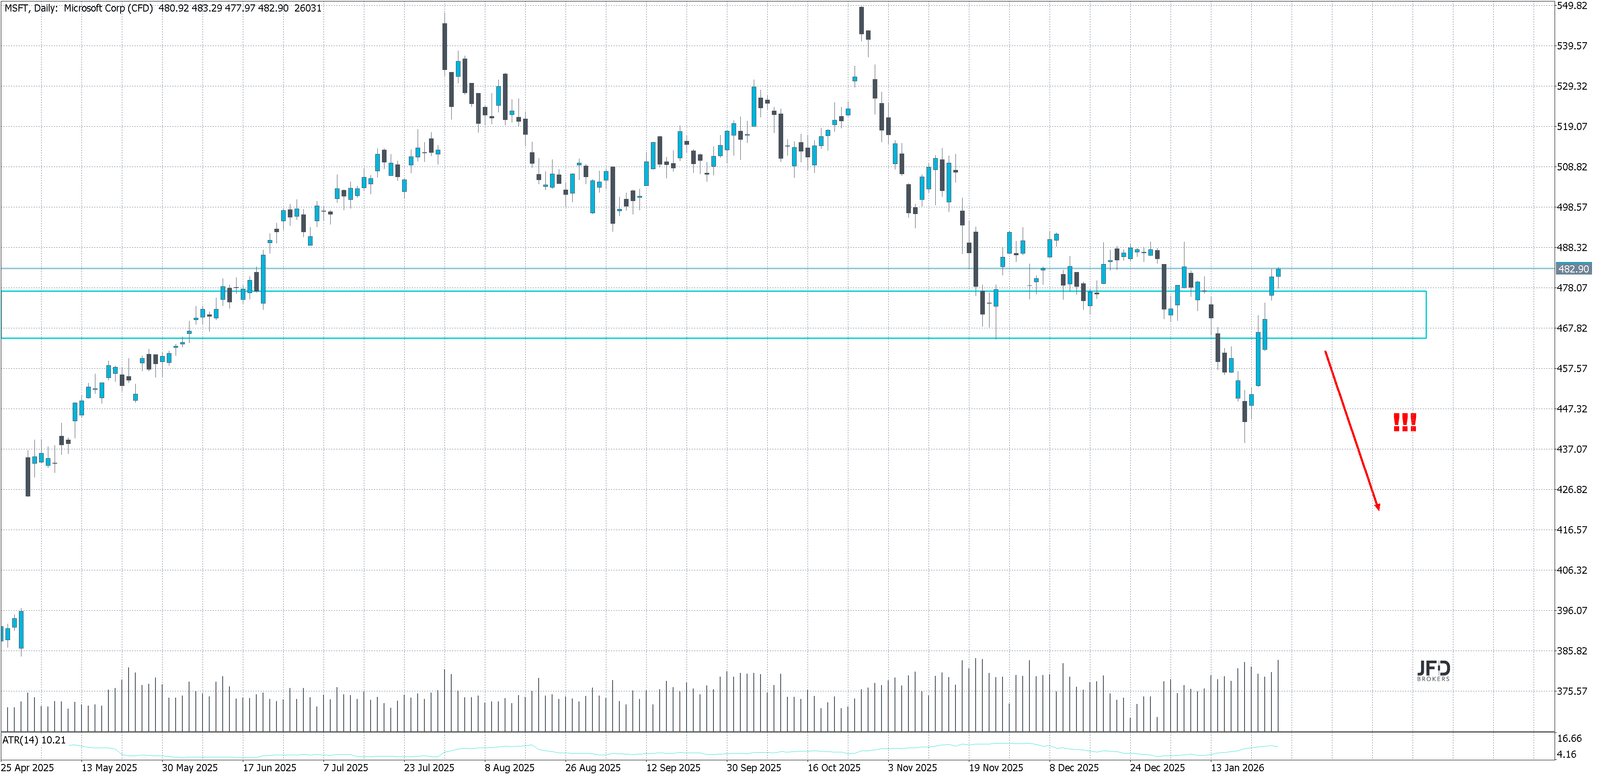This screenshot has height=776, width=1600.
Task: Click the latest candle at the chart's right end
Action: [1278, 271]
